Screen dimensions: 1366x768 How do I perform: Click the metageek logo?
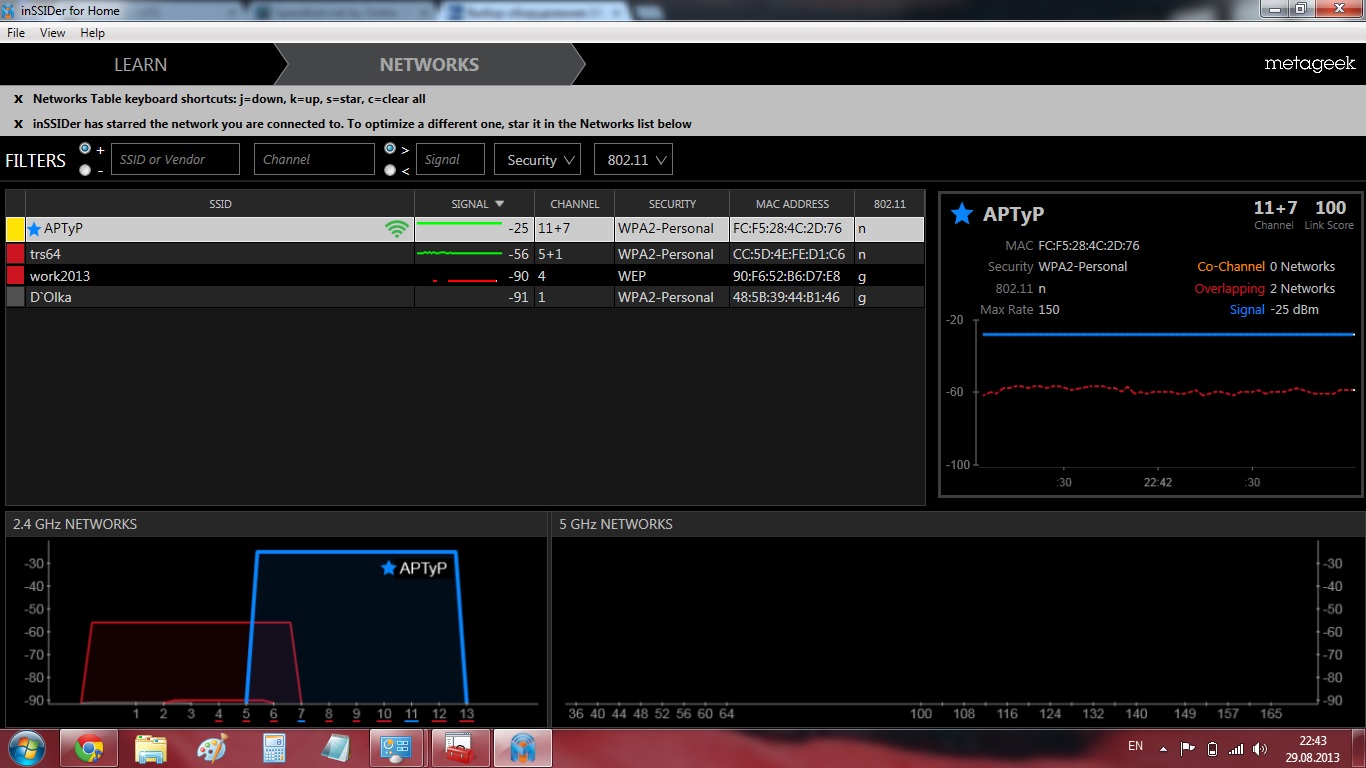click(x=1309, y=64)
